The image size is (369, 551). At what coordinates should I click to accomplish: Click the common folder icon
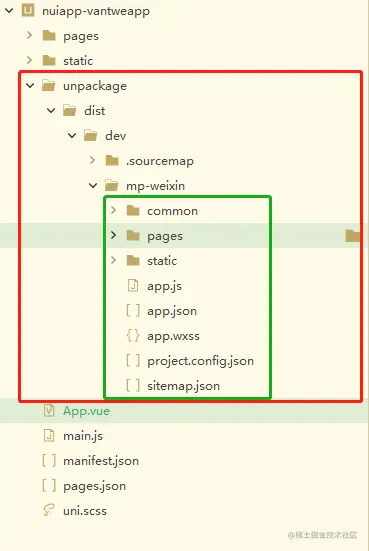[133, 210]
